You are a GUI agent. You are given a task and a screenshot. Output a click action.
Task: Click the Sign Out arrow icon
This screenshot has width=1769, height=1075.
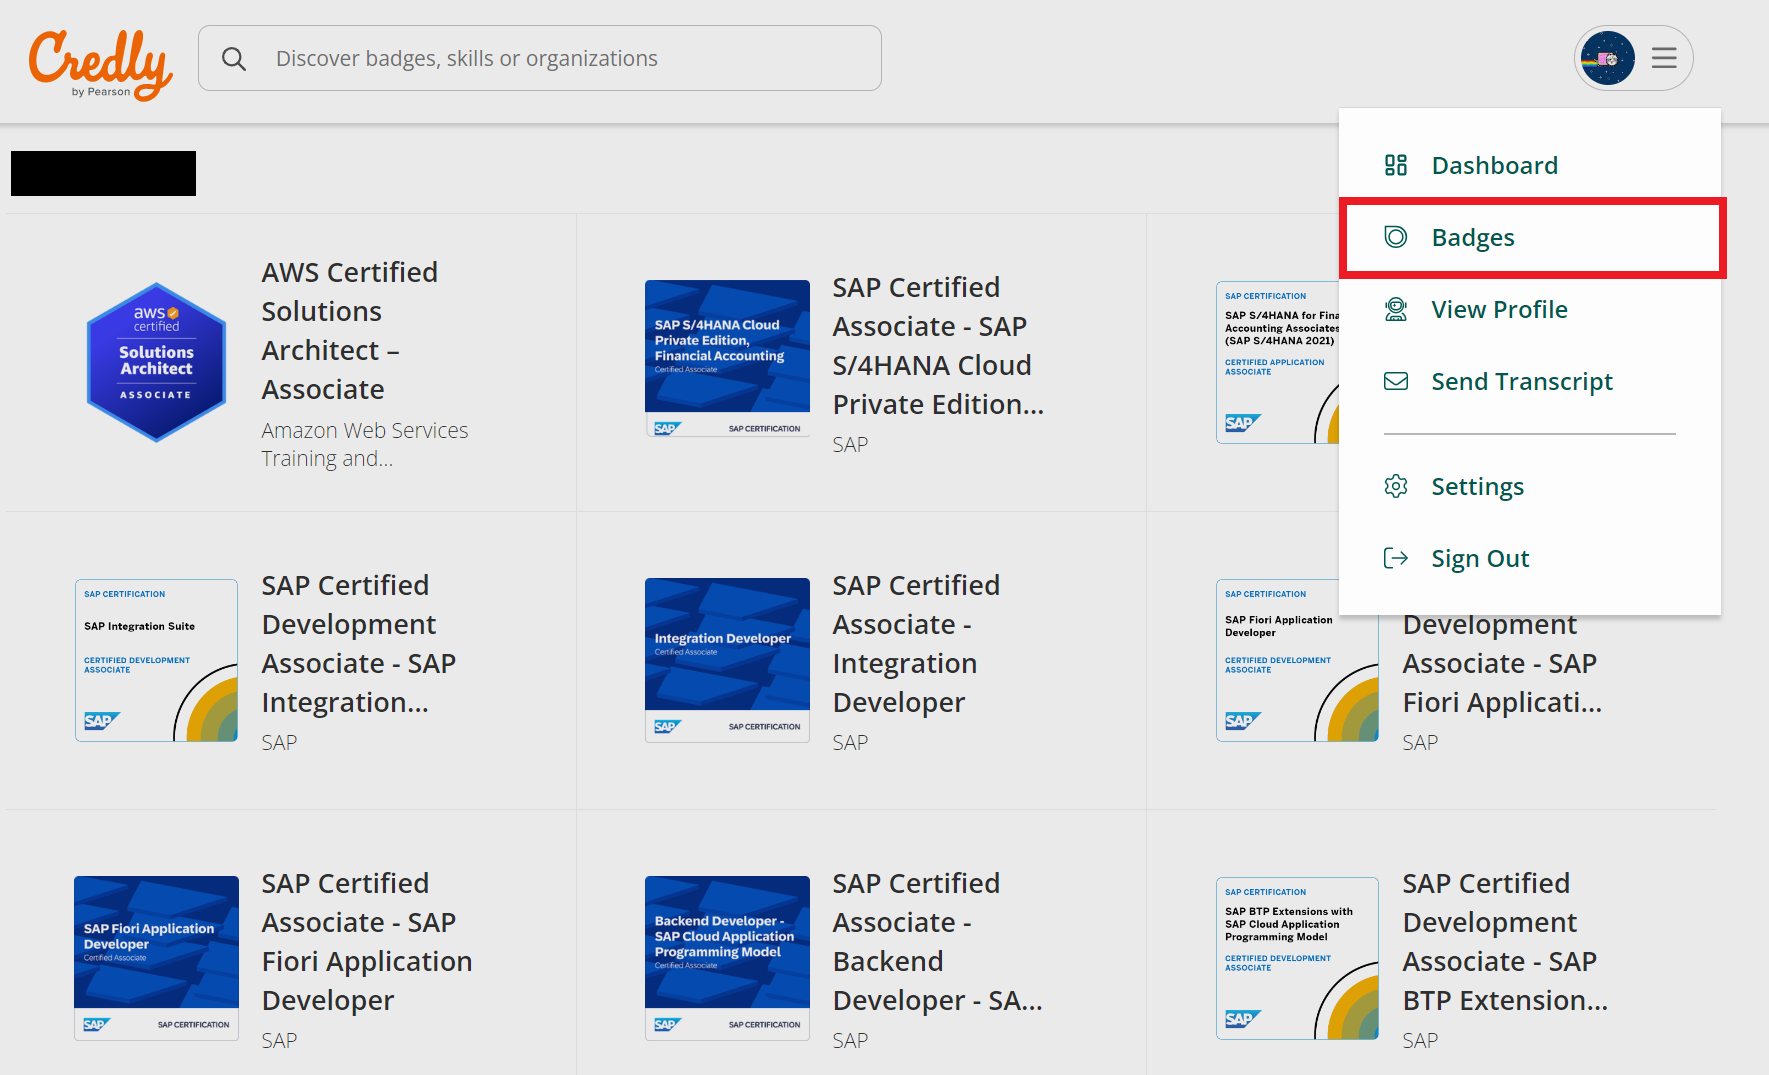(1395, 558)
